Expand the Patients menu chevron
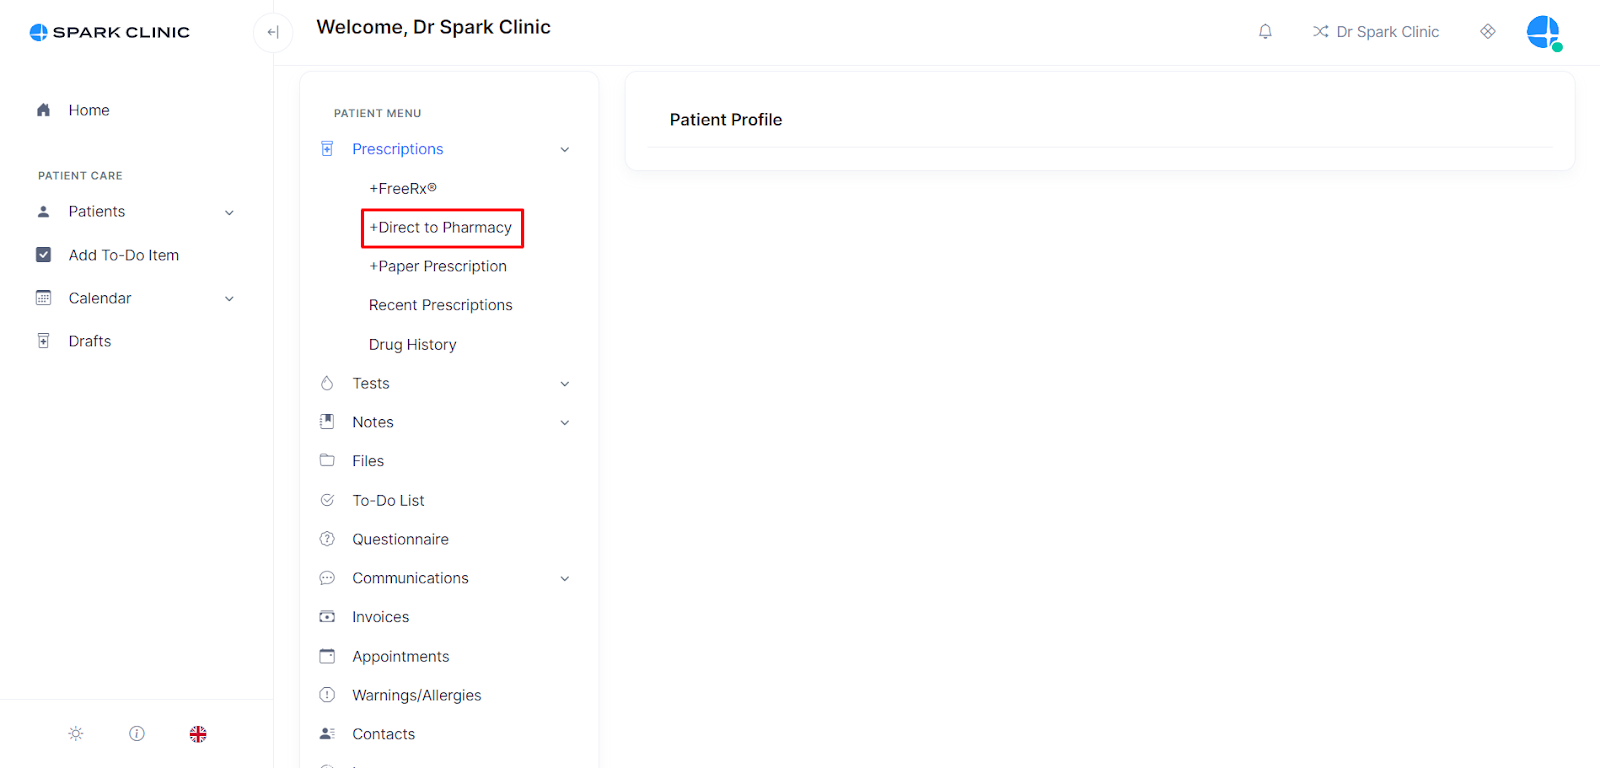 pyautogui.click(x=229, y=212)
